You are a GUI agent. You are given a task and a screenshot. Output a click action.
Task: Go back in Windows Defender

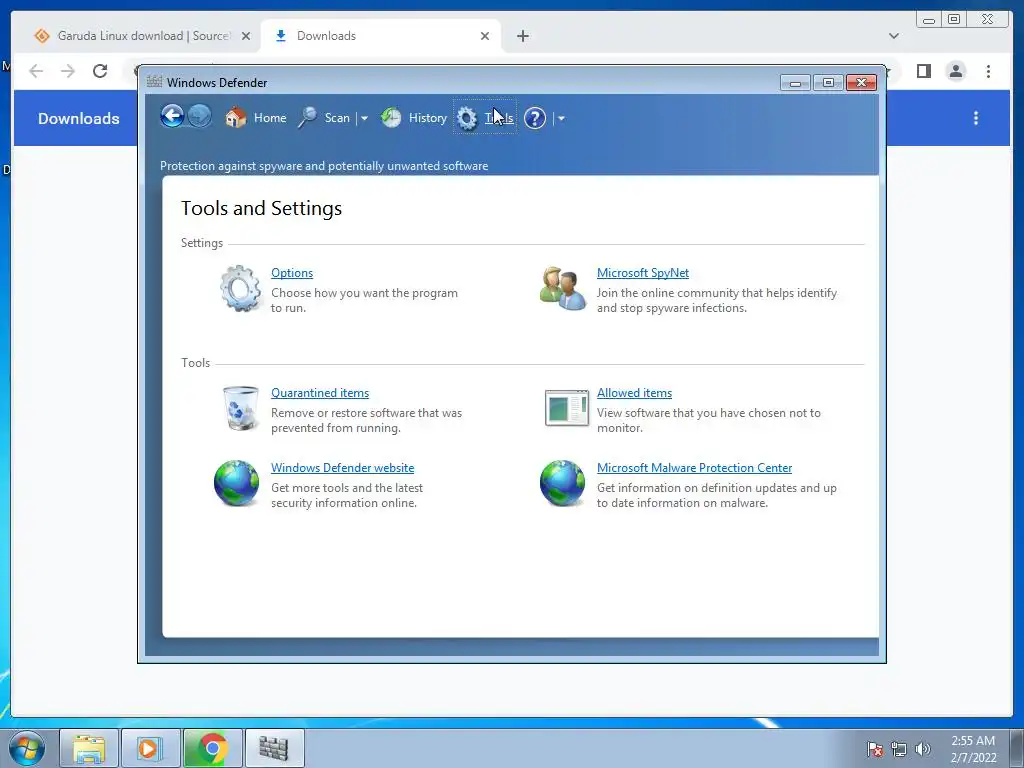point(172,117)
